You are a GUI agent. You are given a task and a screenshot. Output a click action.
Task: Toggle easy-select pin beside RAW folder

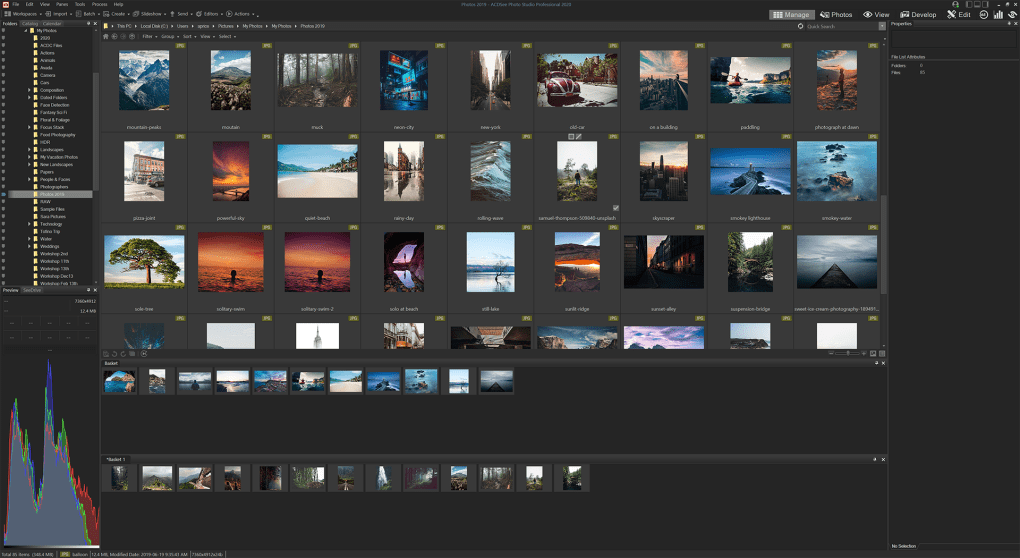(x=3, y=202)
